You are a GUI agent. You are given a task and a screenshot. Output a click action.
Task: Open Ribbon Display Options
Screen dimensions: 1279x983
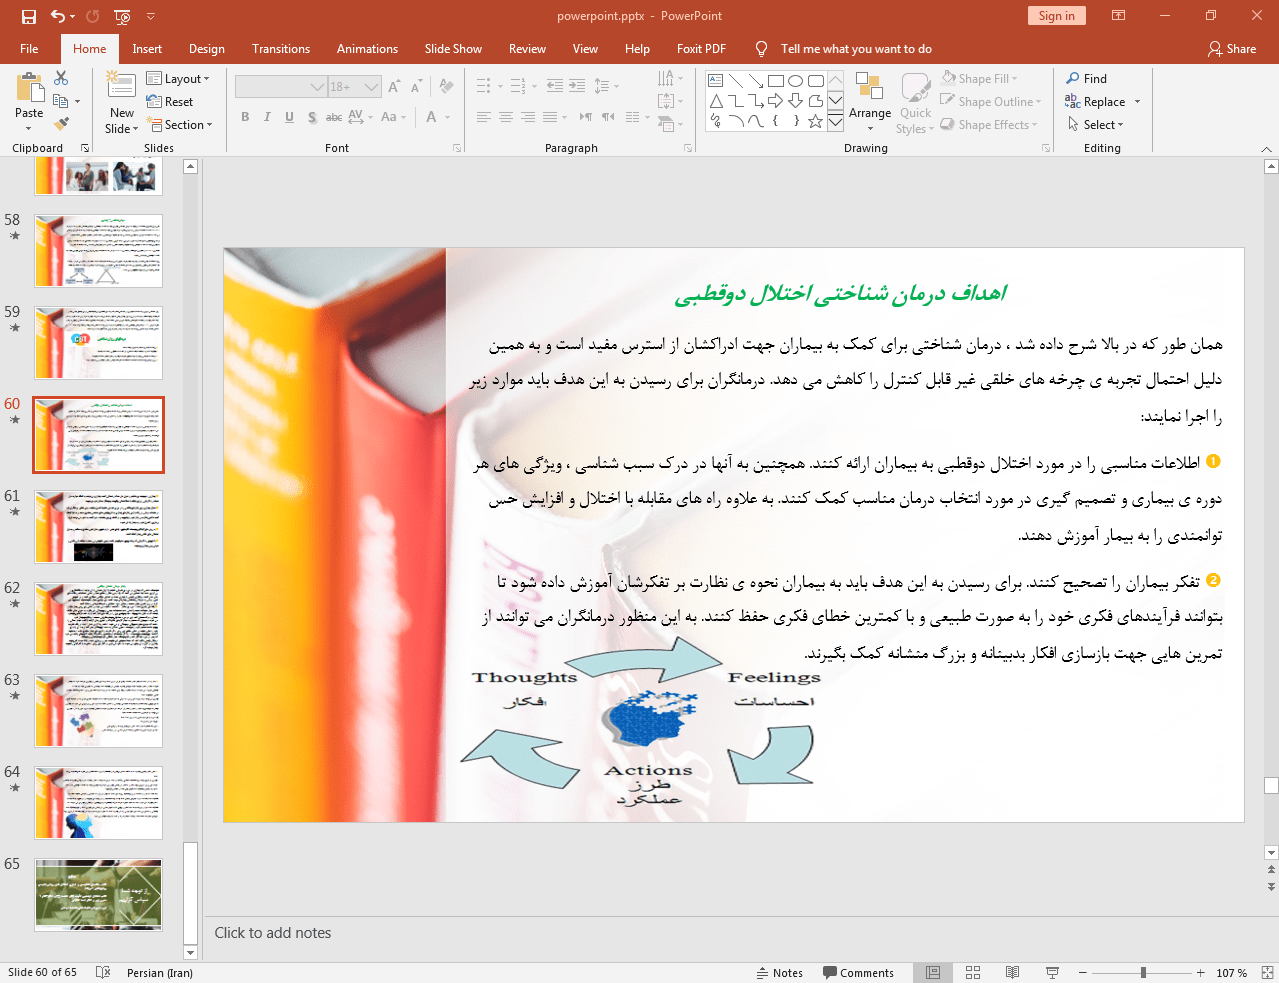(1119, 16)
